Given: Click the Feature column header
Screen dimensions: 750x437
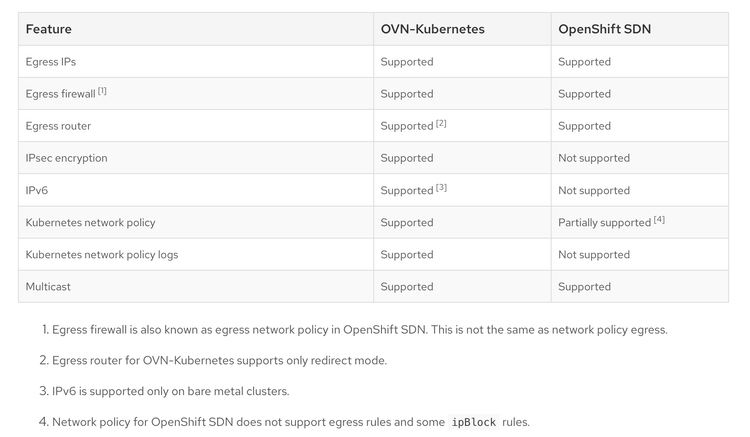Looking at the screenshot, I should click(49, 29).
